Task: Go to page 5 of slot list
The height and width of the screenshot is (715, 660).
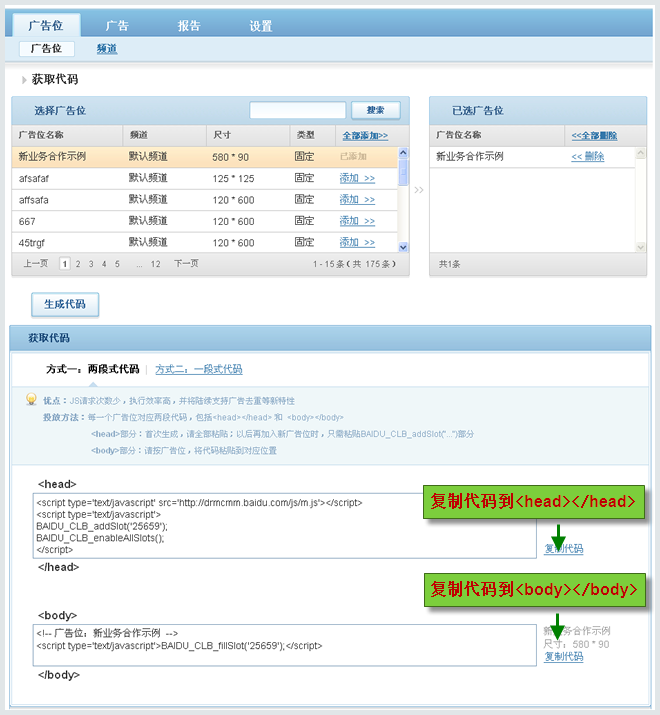Action: [117, 264]
